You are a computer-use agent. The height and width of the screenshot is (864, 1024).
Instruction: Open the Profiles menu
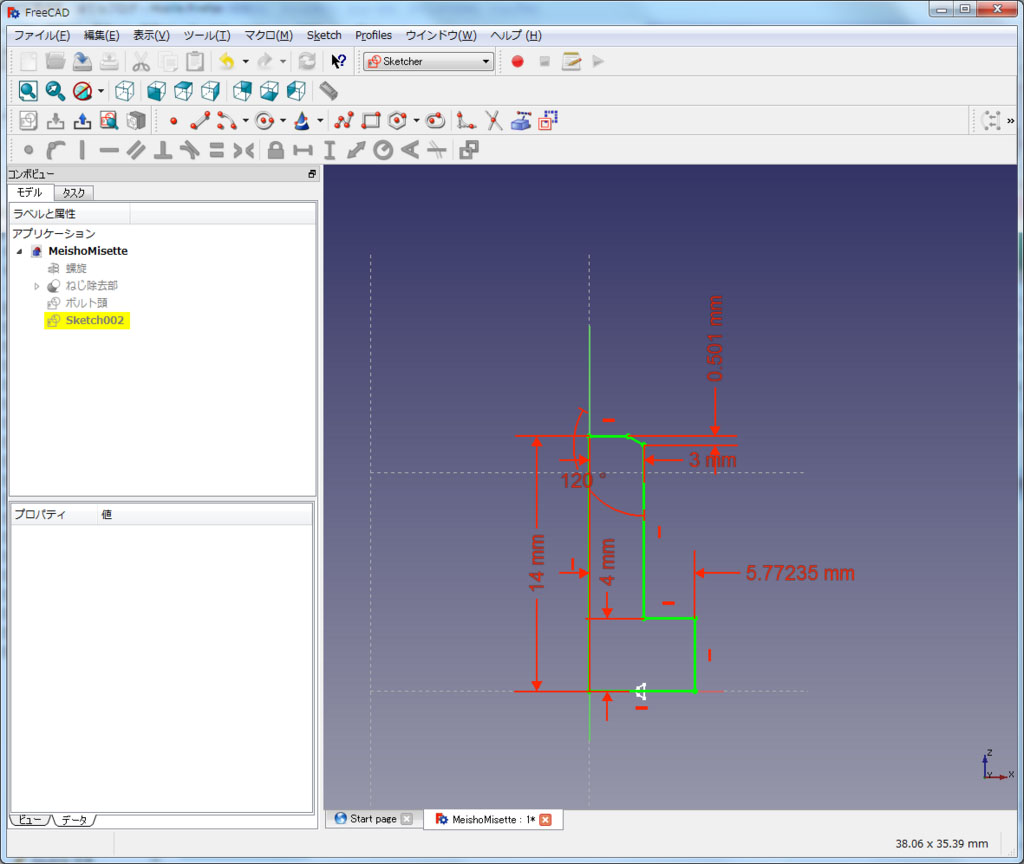(x=374, y=35)
